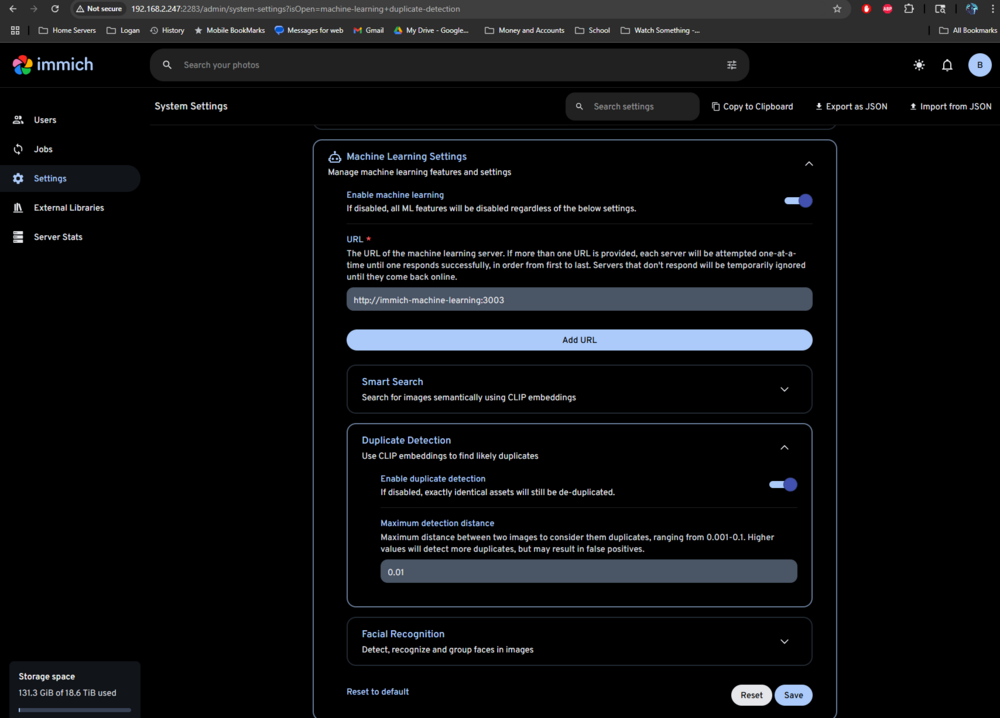Open the notifications bell
Image resolution: width=1000 pixels, height=718 pixels.
coord(947,65)
